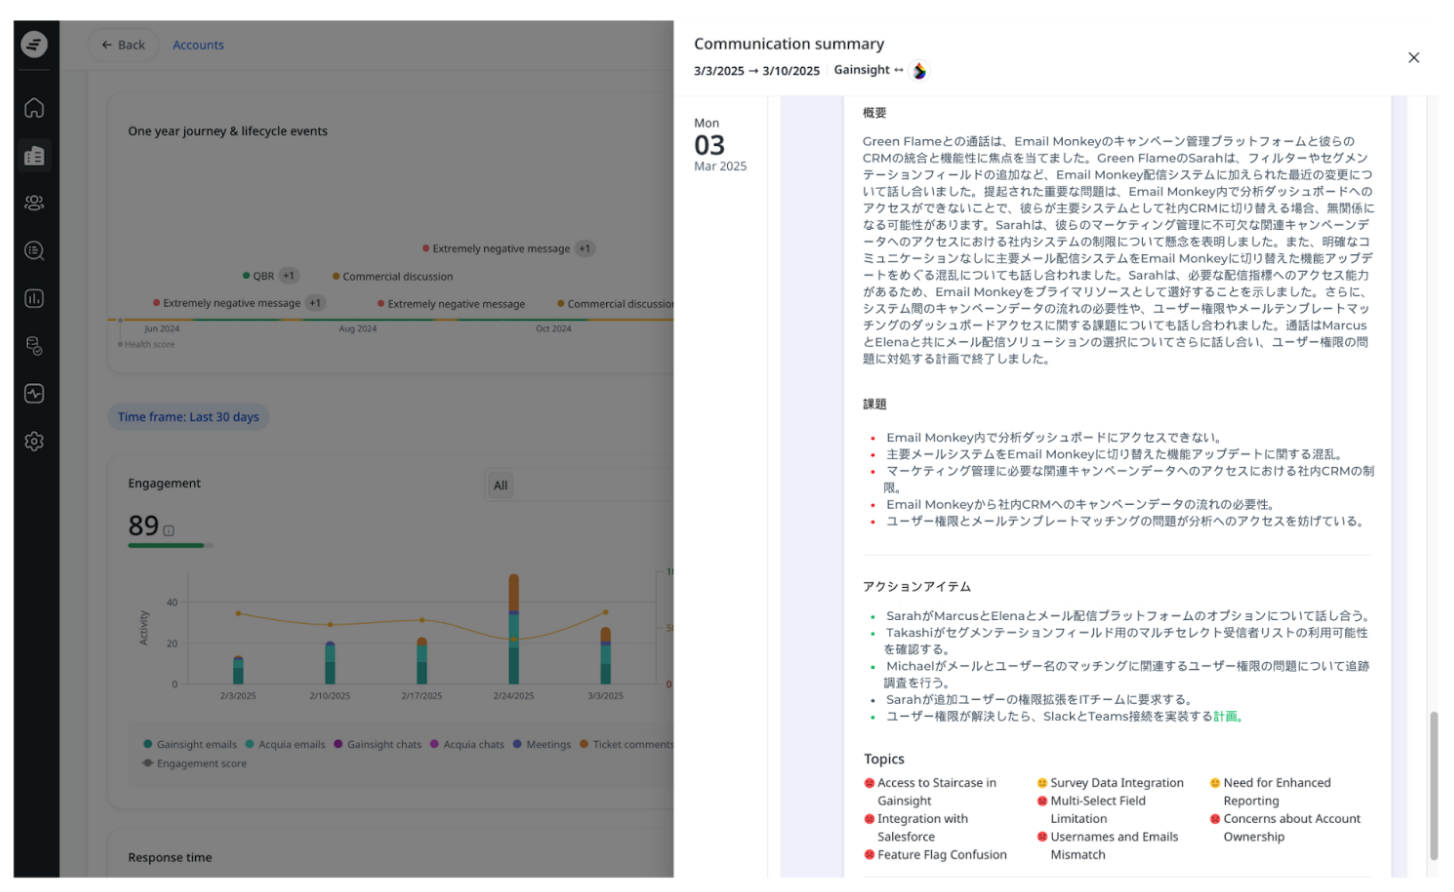1454x892 pixels.
Task: Click +1 badge beside the topmost negative message
Action: (x=585, y=249)
